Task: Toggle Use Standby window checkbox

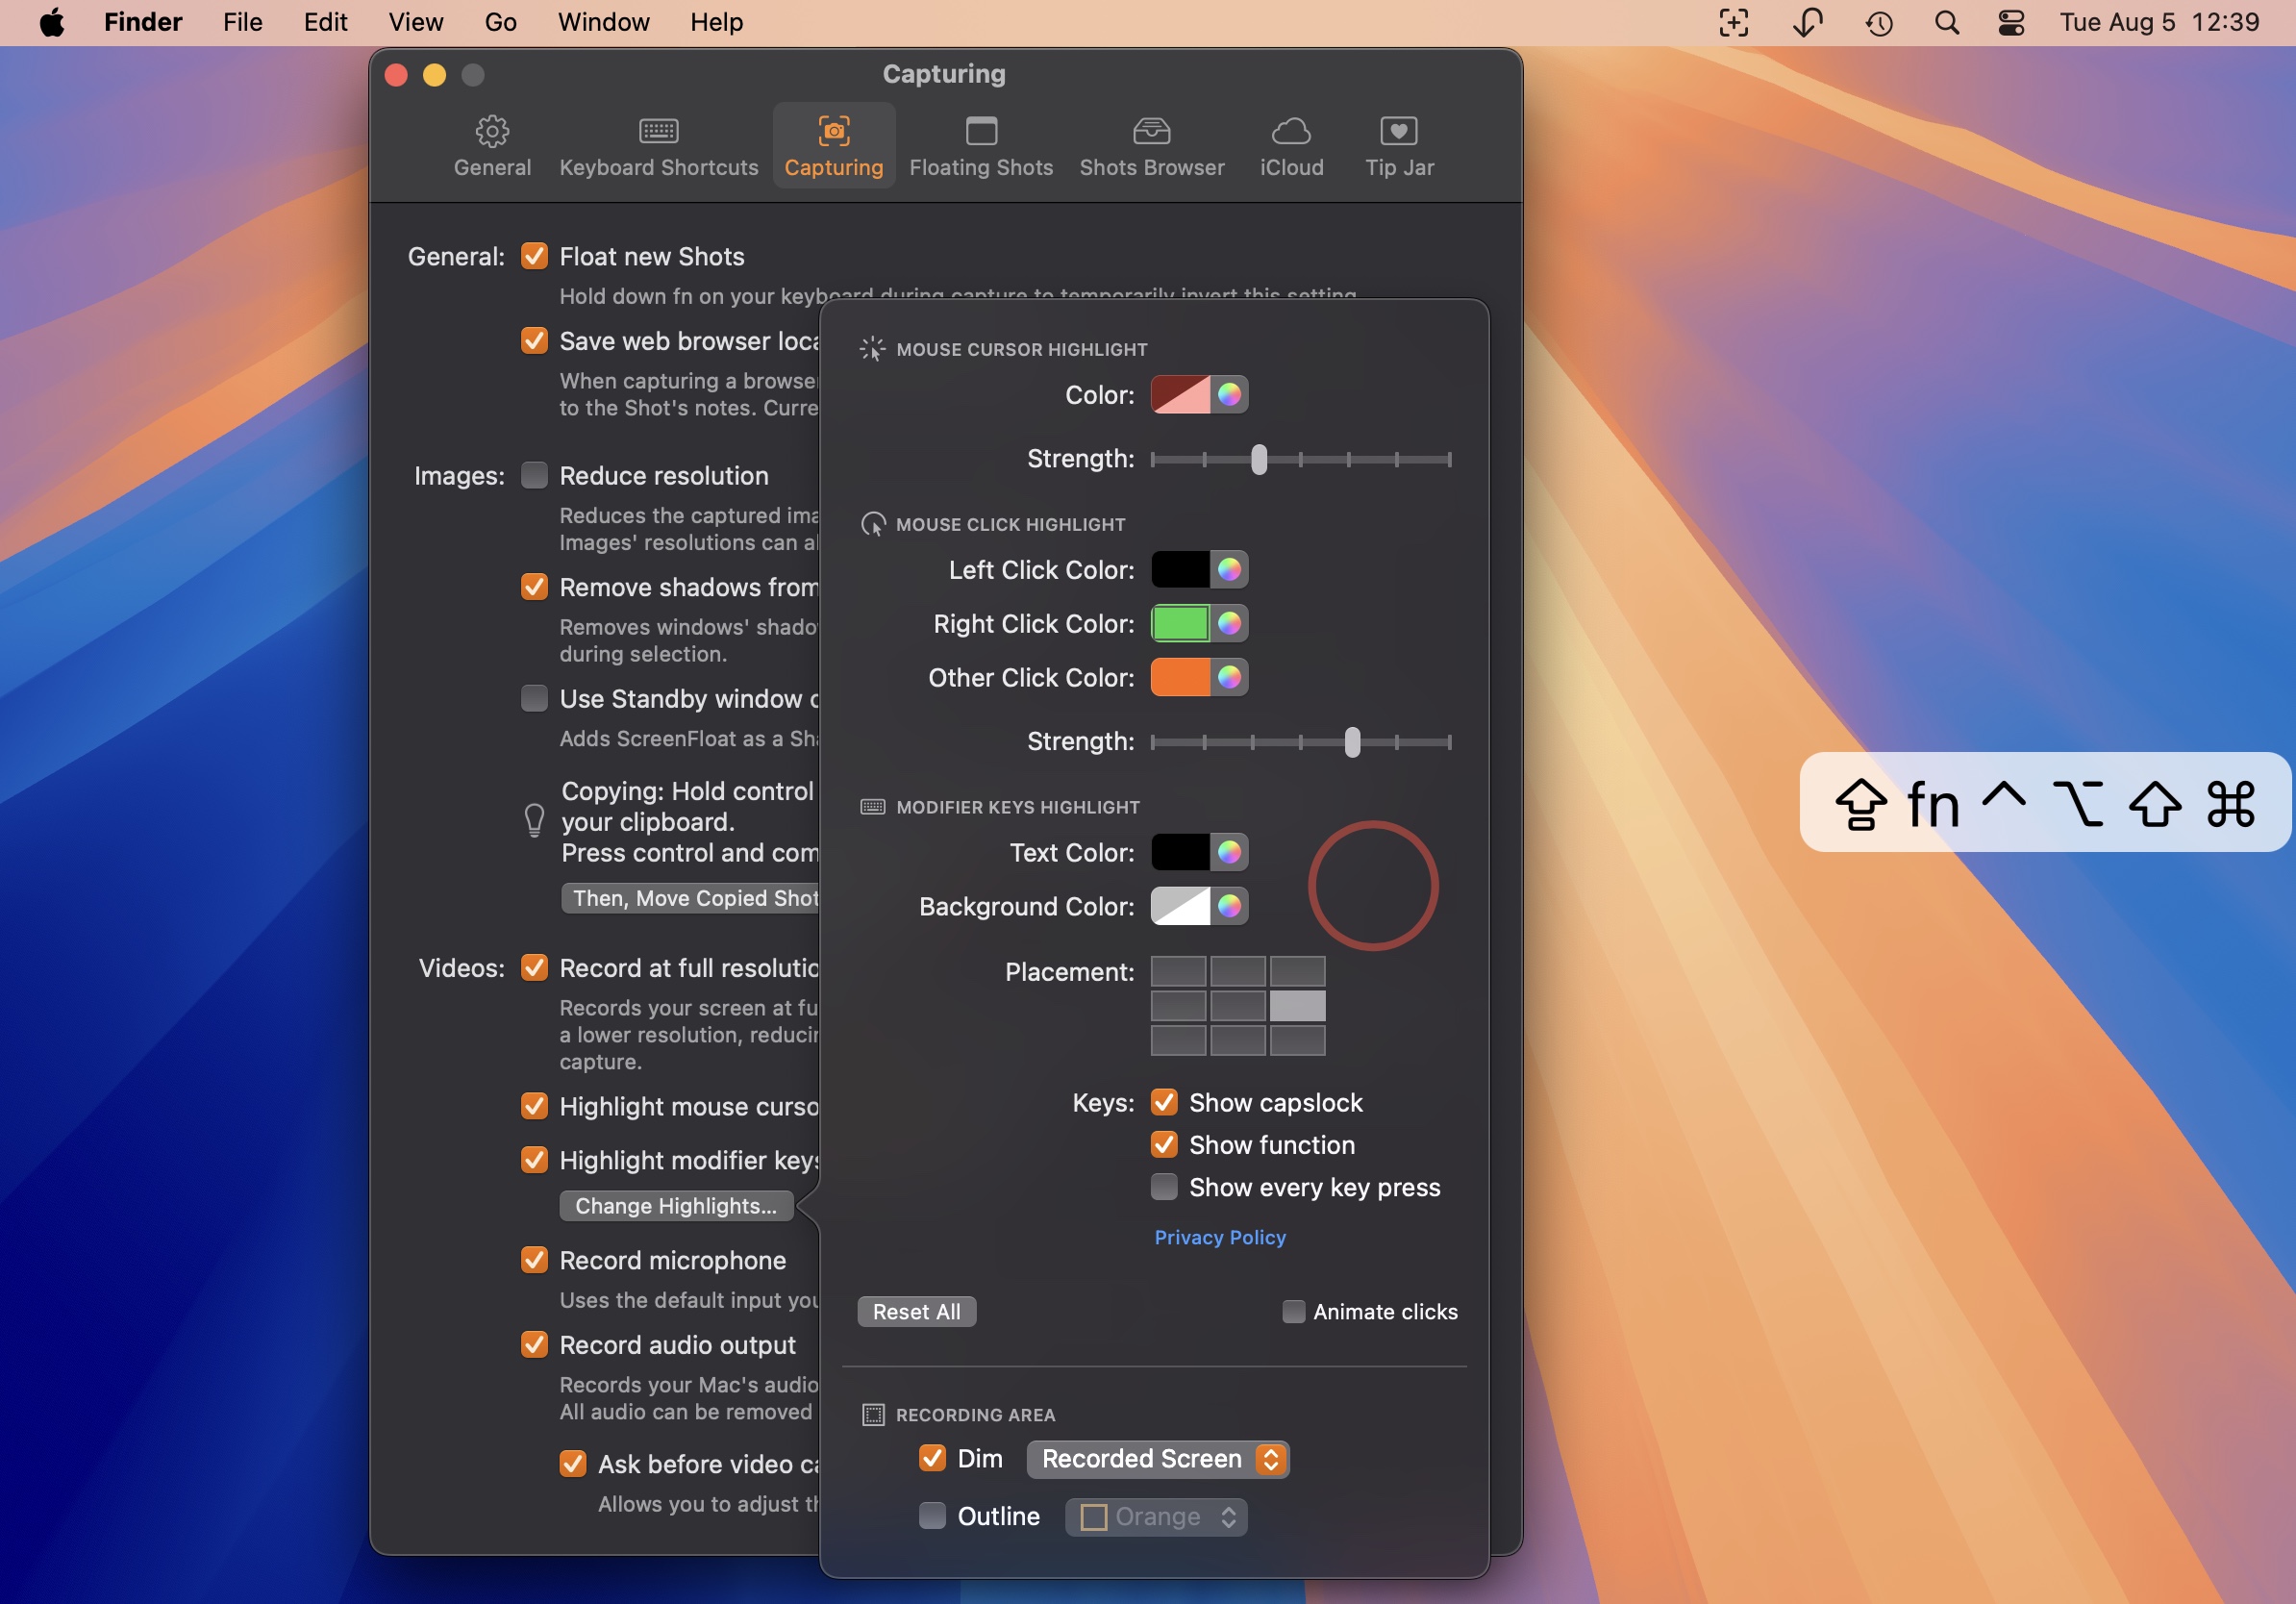Action: click(534, 699)
